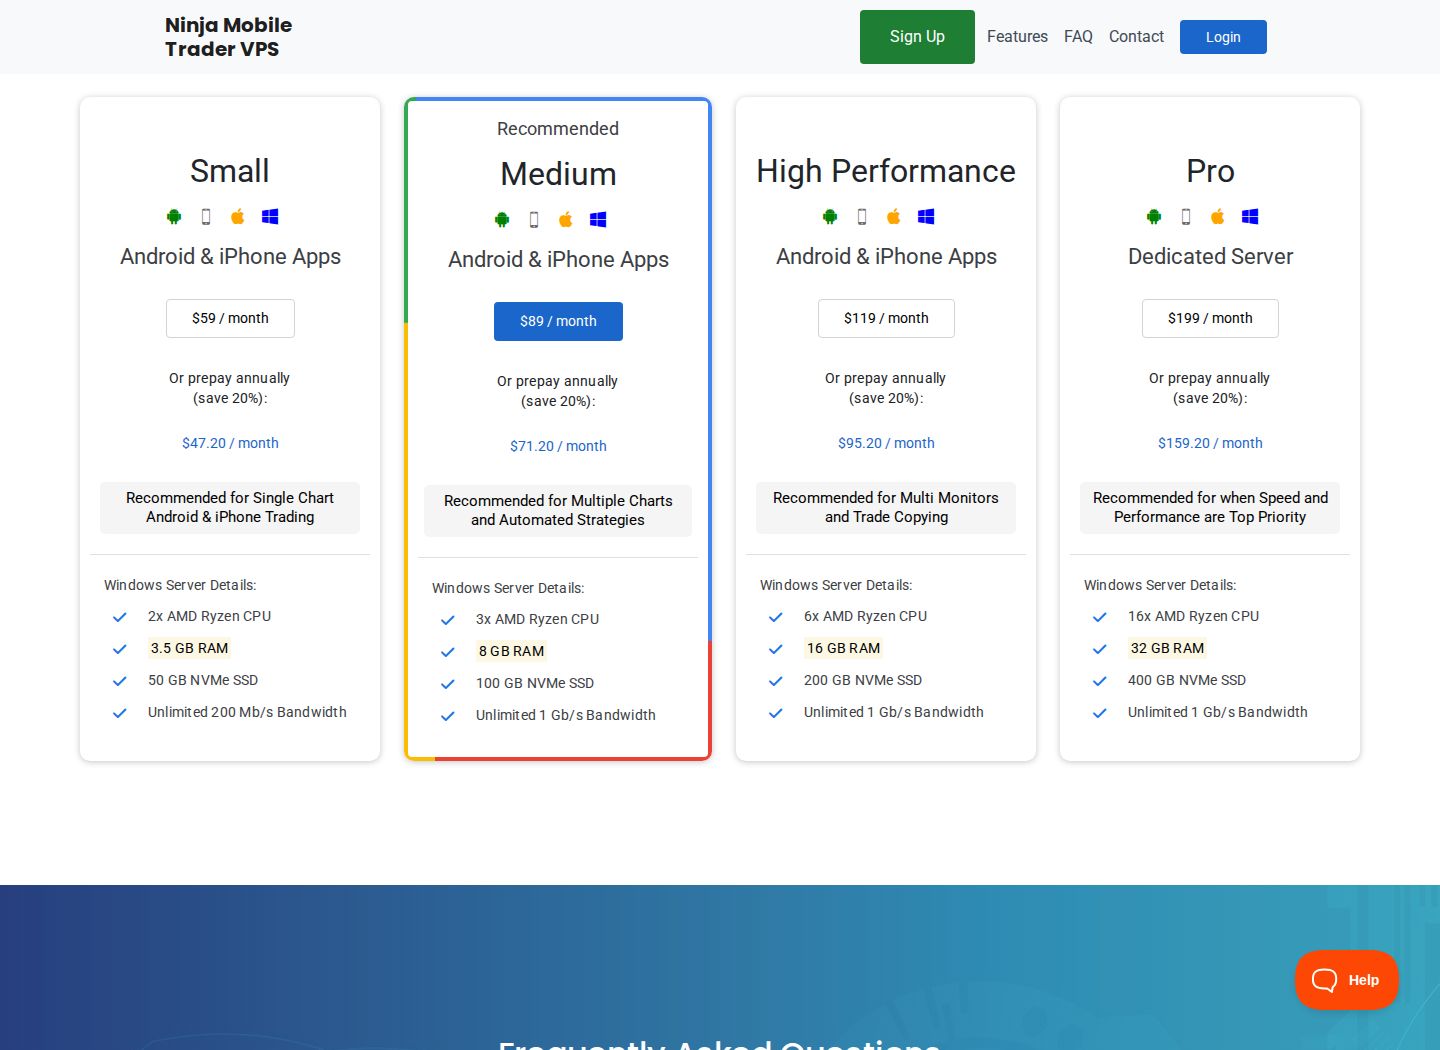Click the Windows icon in High Performance plan
The image size is (1440, 1050).
pyautogui.click(x=926, y=216)
